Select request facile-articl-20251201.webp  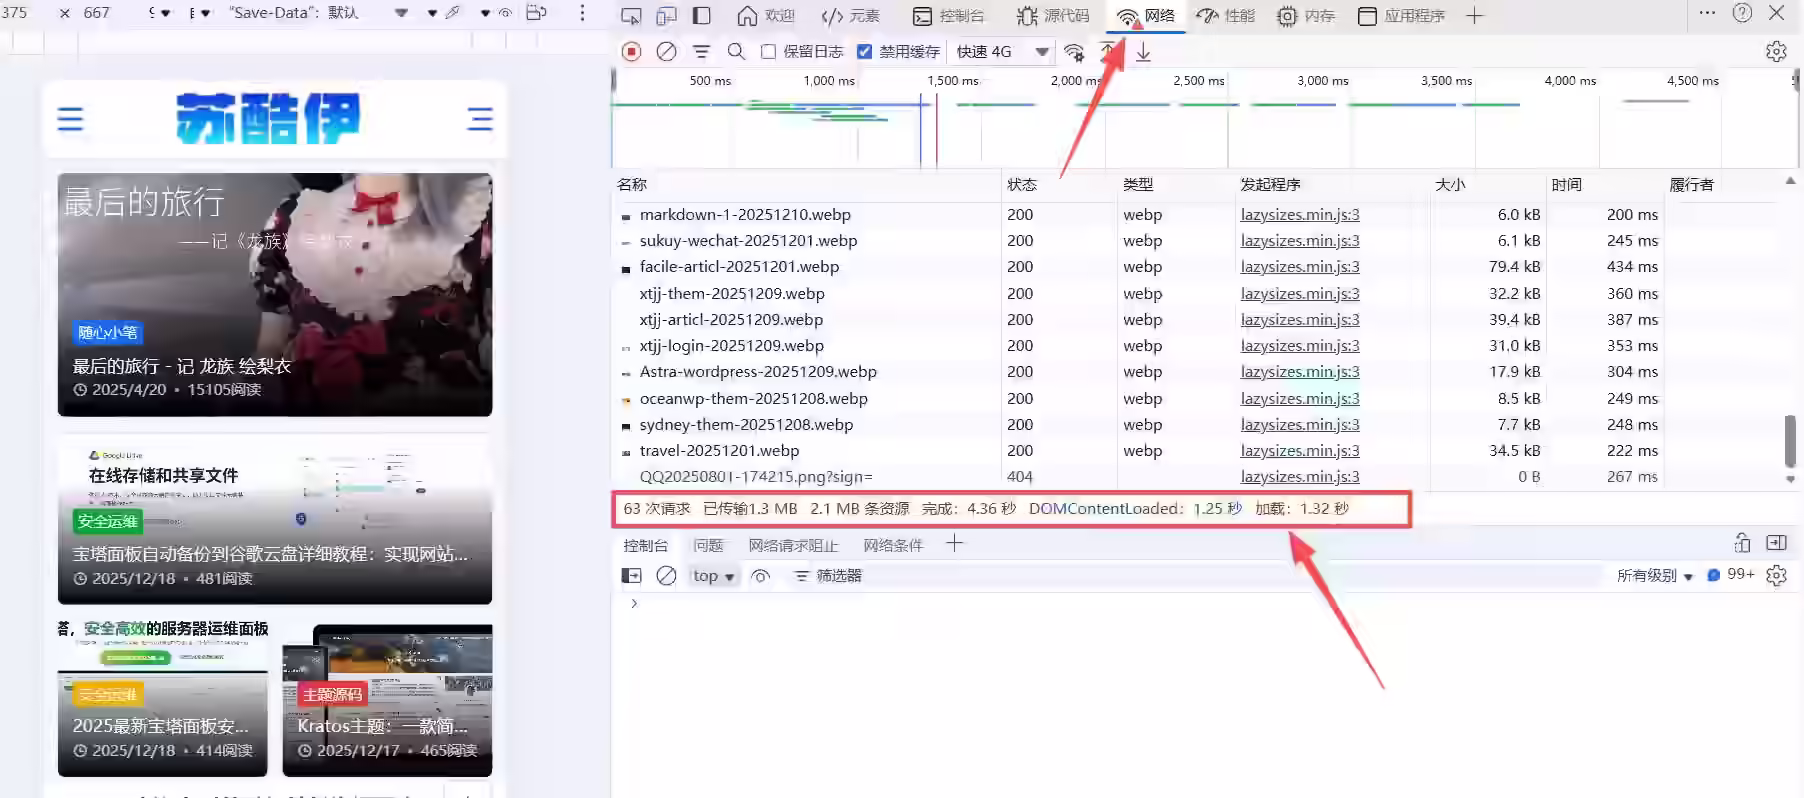(739, 267)
